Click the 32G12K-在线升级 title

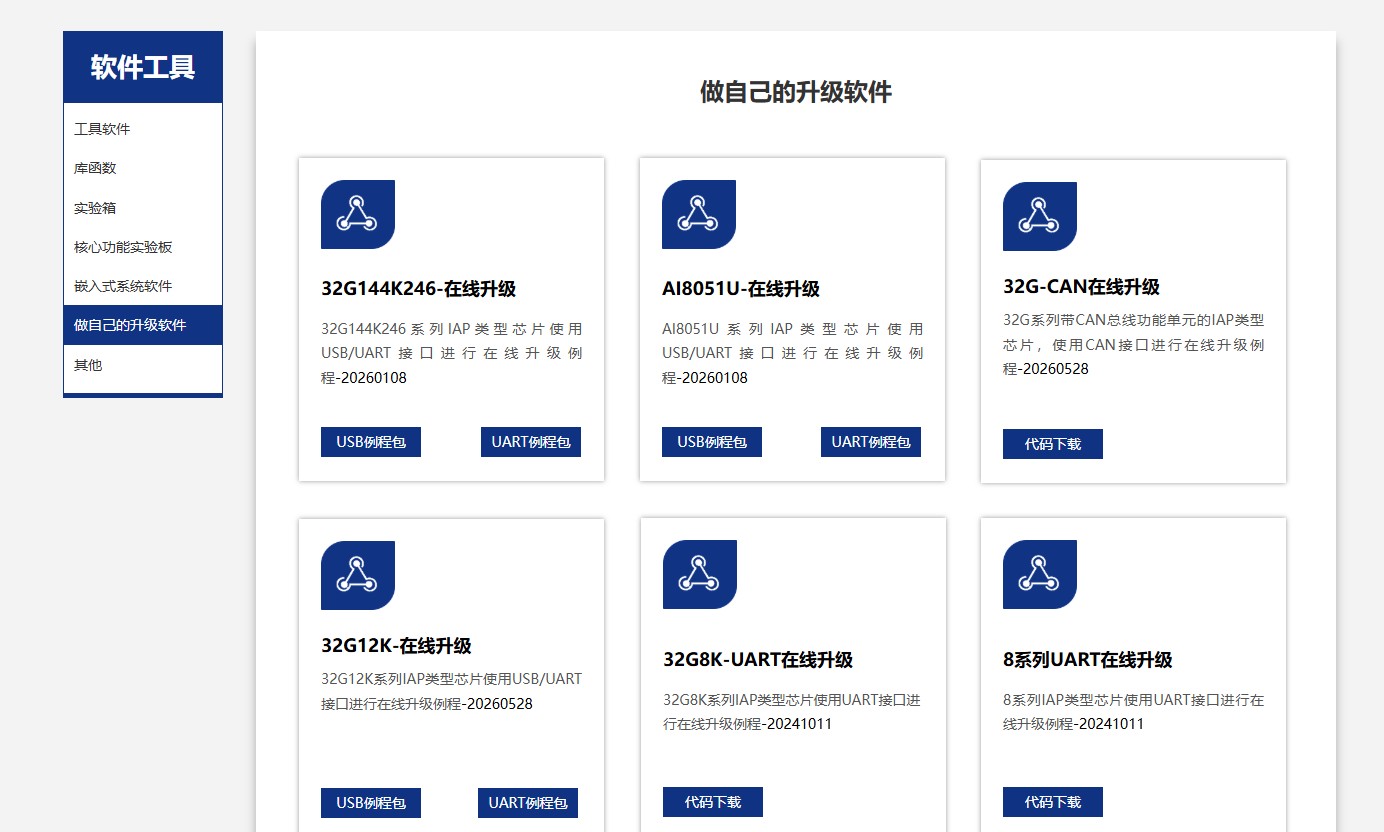coord(396,646)
